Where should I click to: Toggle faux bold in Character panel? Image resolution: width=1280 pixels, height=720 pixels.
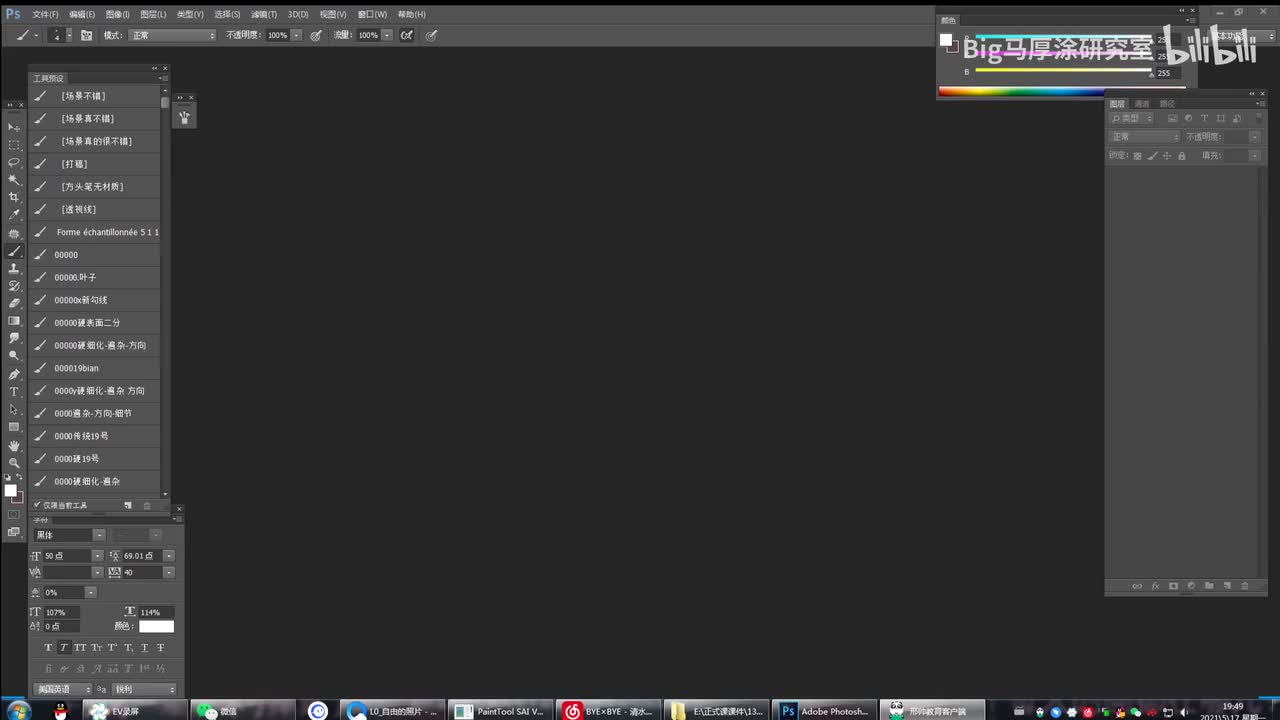tap(48, 647)
